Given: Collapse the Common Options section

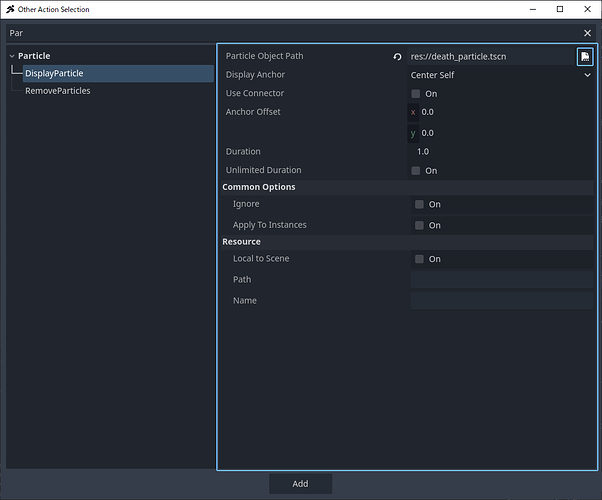Looking at the screenshot, I should [x=258, y=187].
